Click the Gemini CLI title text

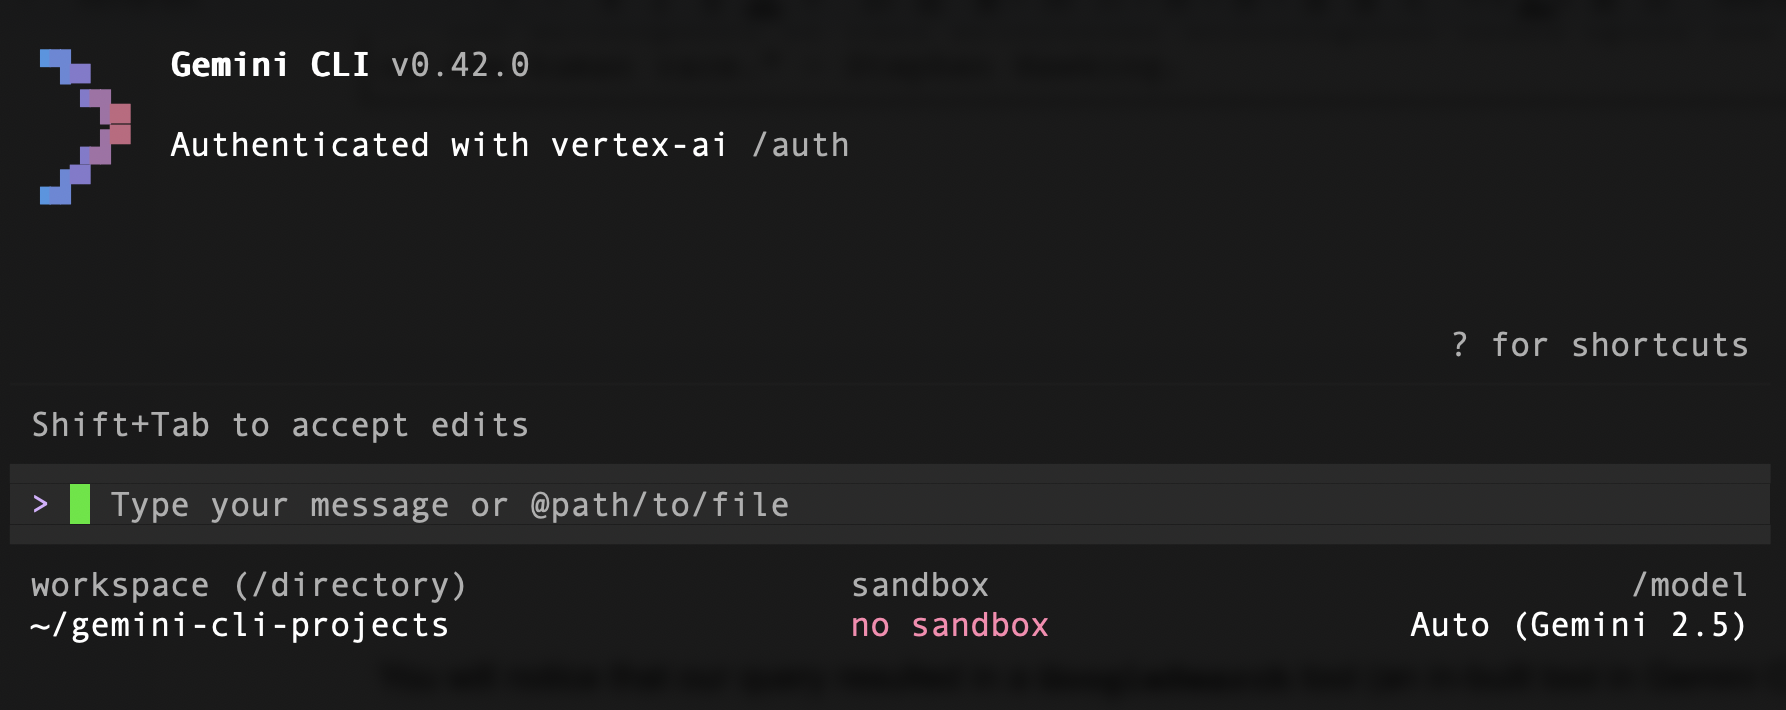click(270, 65)
